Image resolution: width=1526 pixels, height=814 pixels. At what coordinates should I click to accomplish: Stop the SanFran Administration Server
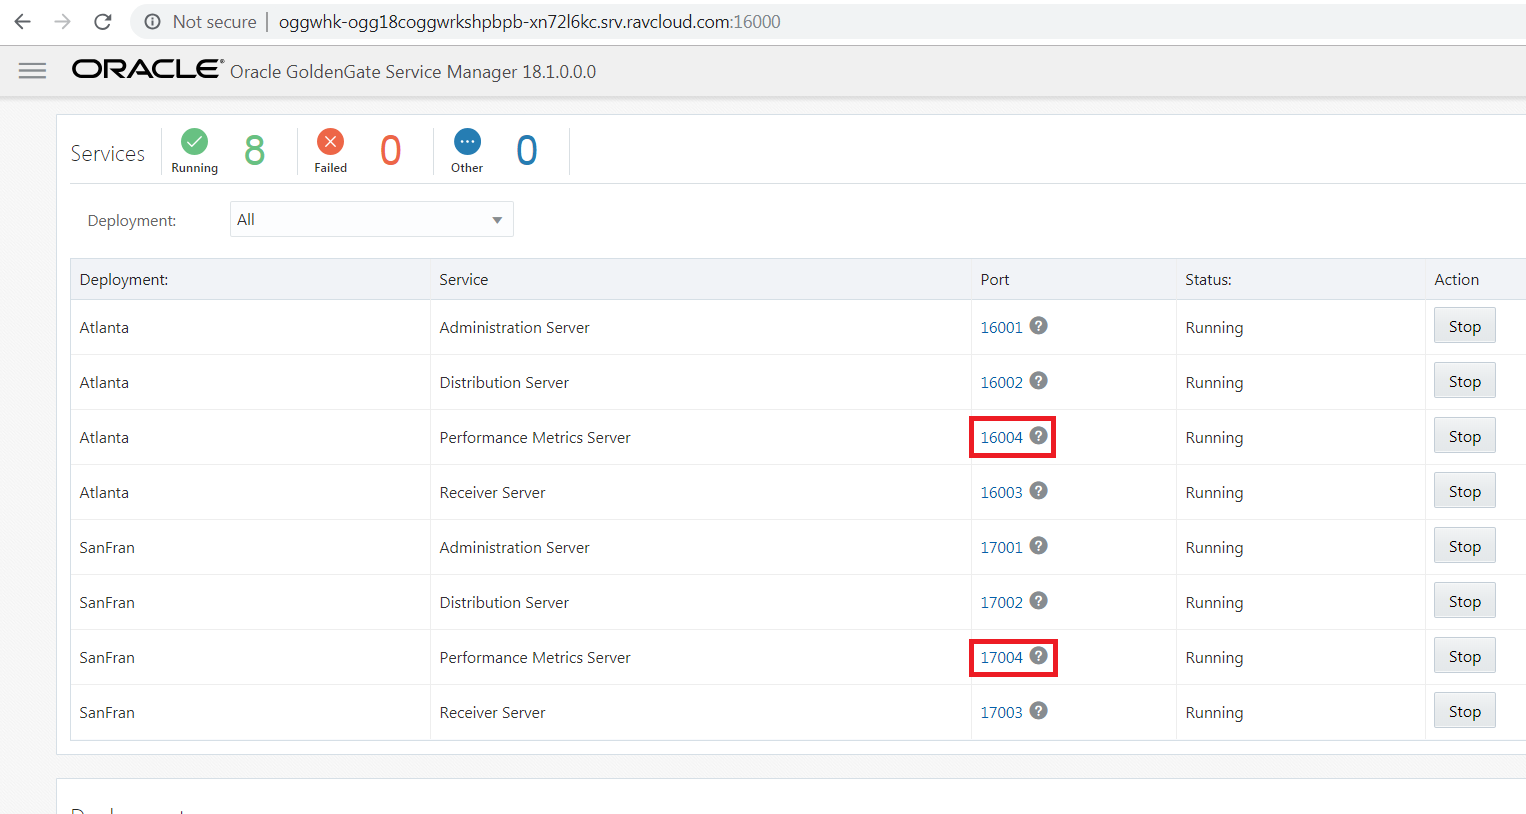1465,546
